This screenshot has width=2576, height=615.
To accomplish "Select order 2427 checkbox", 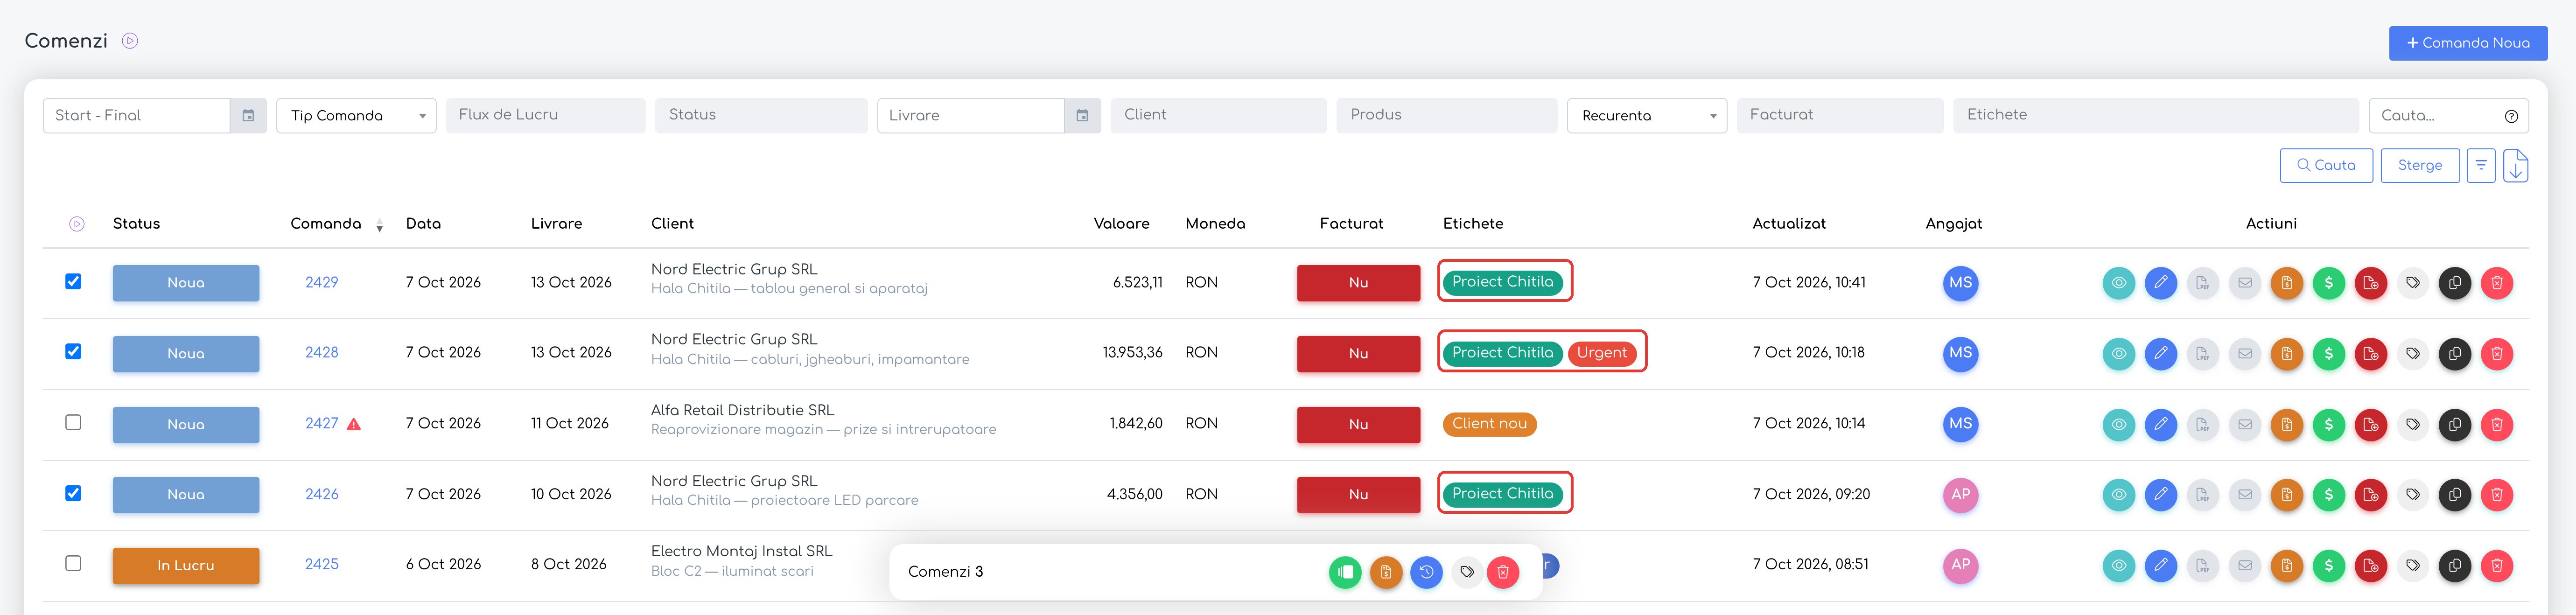I will click(73, 423).
